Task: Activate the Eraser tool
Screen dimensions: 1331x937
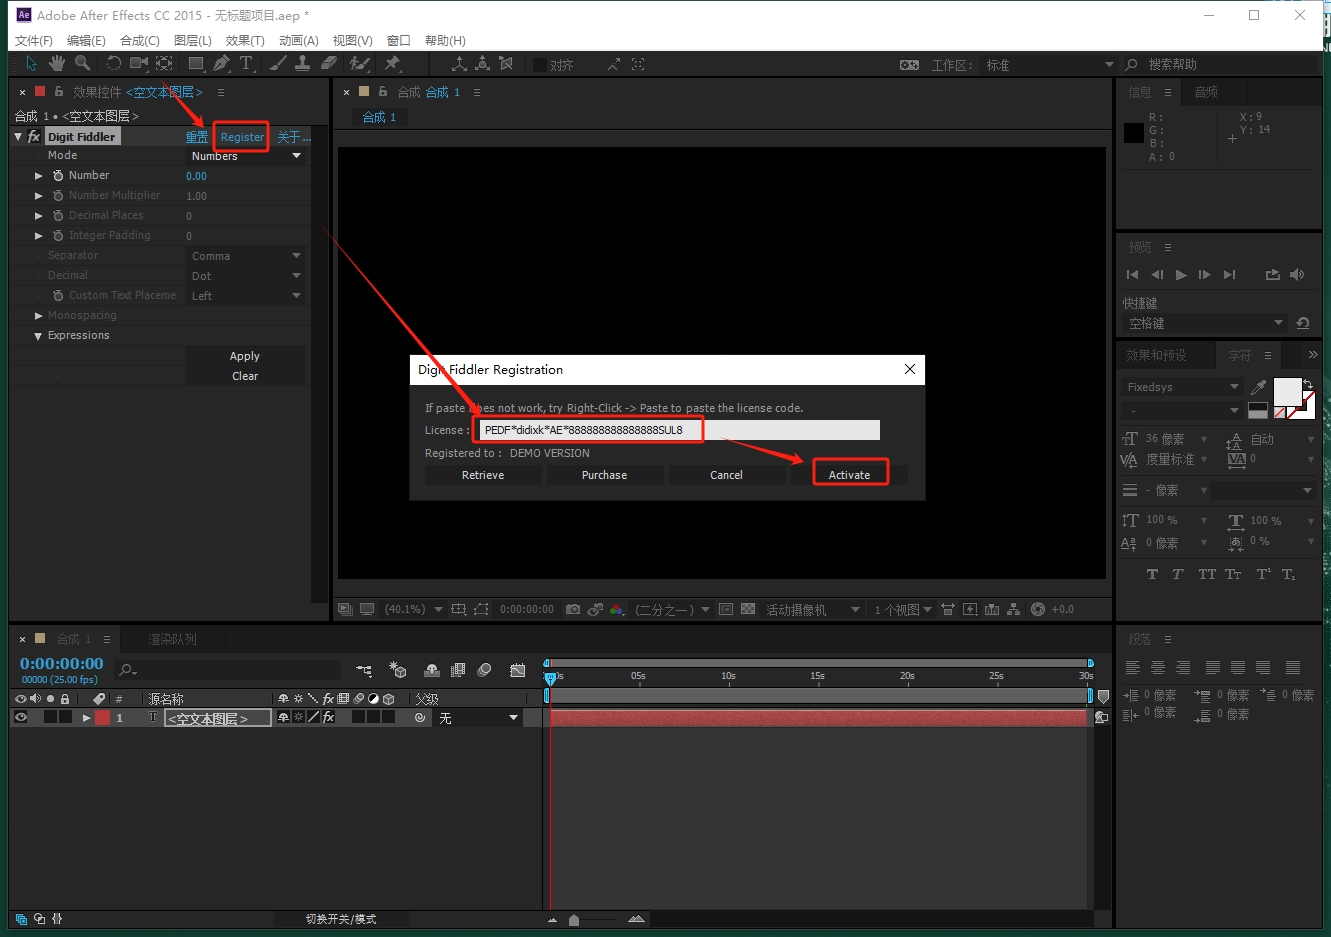Action: 329,64
